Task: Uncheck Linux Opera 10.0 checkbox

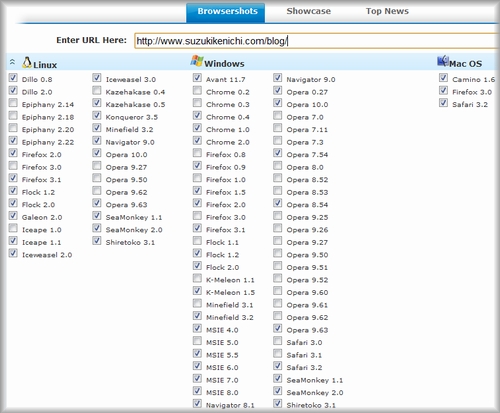Action: (97, 153)
